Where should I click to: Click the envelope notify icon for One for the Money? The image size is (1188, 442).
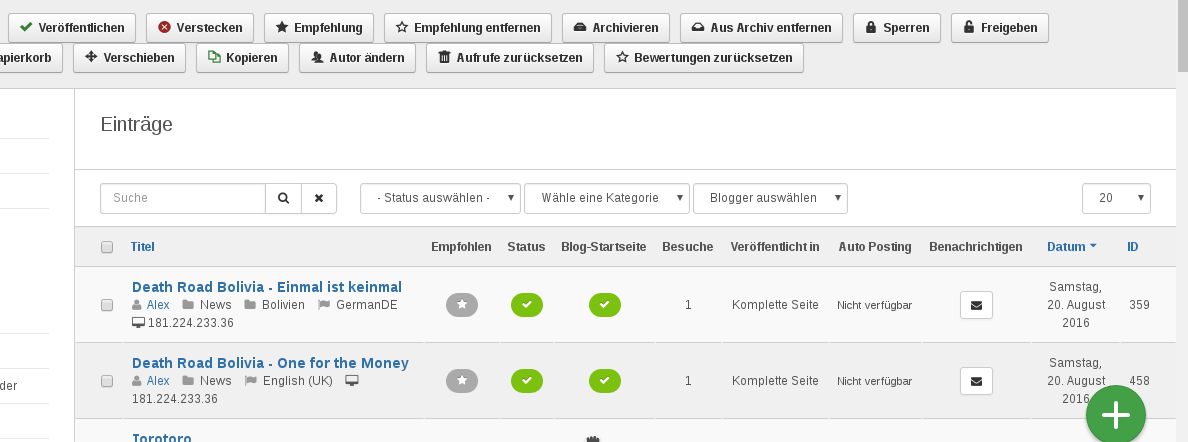976,380
